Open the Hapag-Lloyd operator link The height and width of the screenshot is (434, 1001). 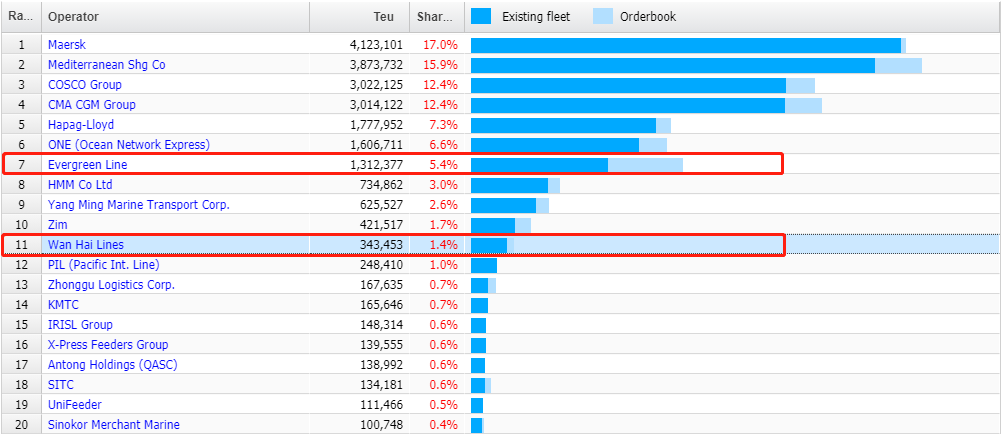coord(80,125)
